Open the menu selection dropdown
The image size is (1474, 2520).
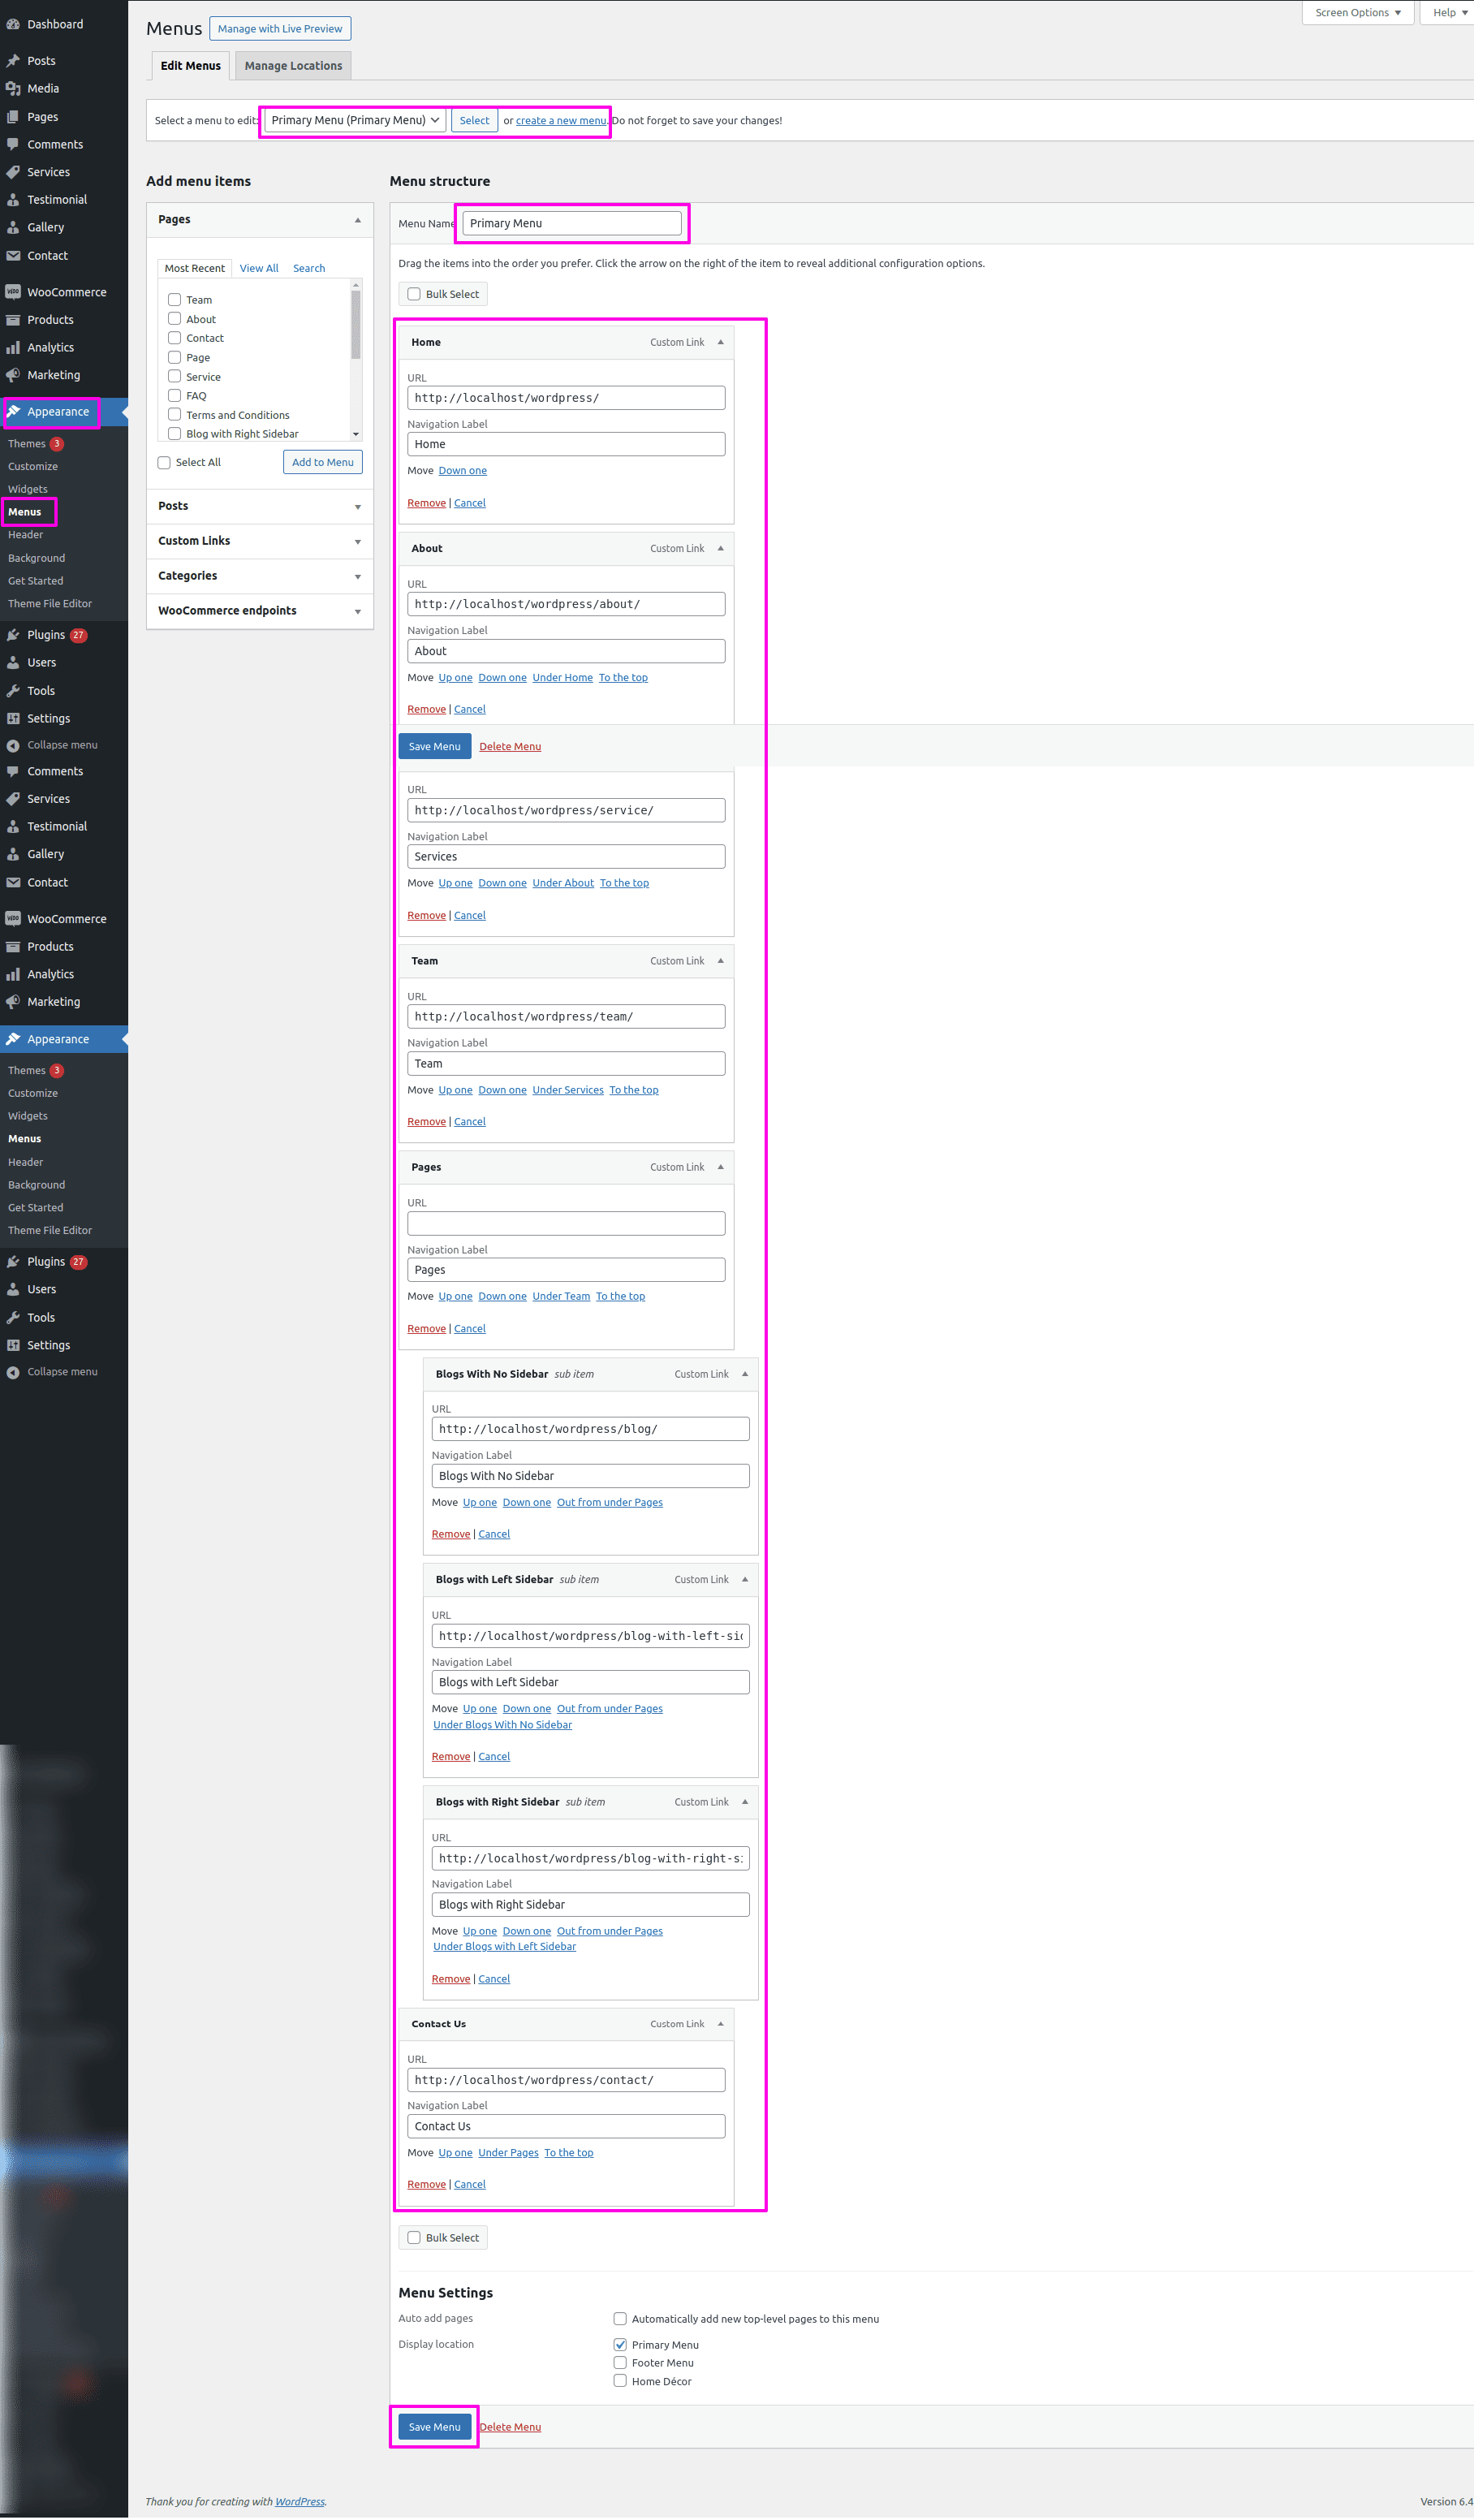coord(354,120)
